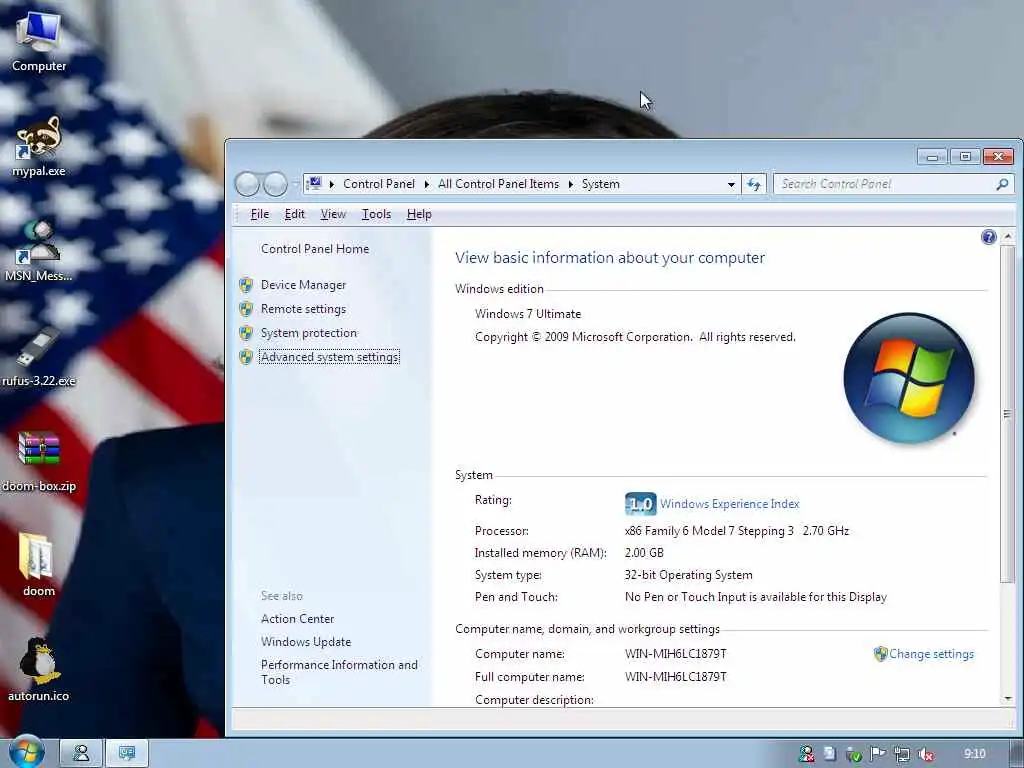The width and height of the screenshot is (1024, 768).
Task: Click the Back navigation button
Action: pyautogui.click(x=248, y=184)
